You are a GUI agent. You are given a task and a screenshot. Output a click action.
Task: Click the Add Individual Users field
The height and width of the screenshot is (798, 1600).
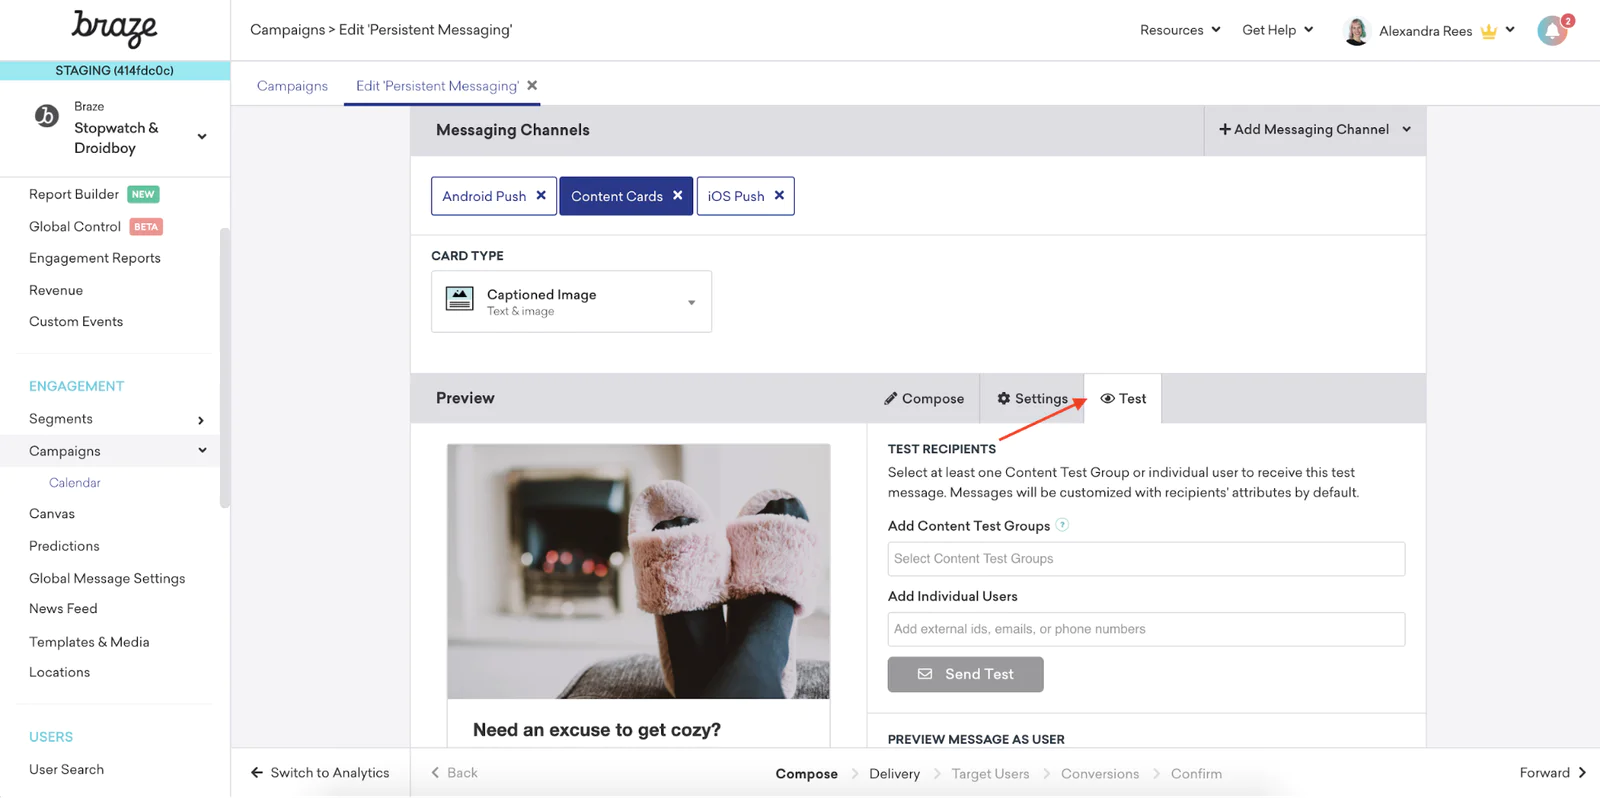click(x=1146, y=629)
